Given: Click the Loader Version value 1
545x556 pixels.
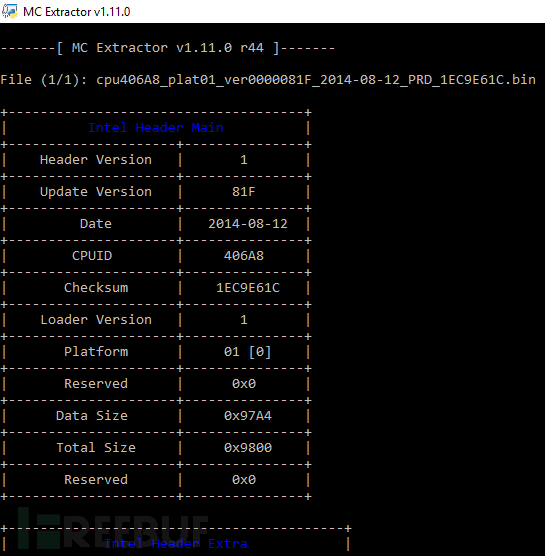Looking at the screenshot, I should point(244,320).
